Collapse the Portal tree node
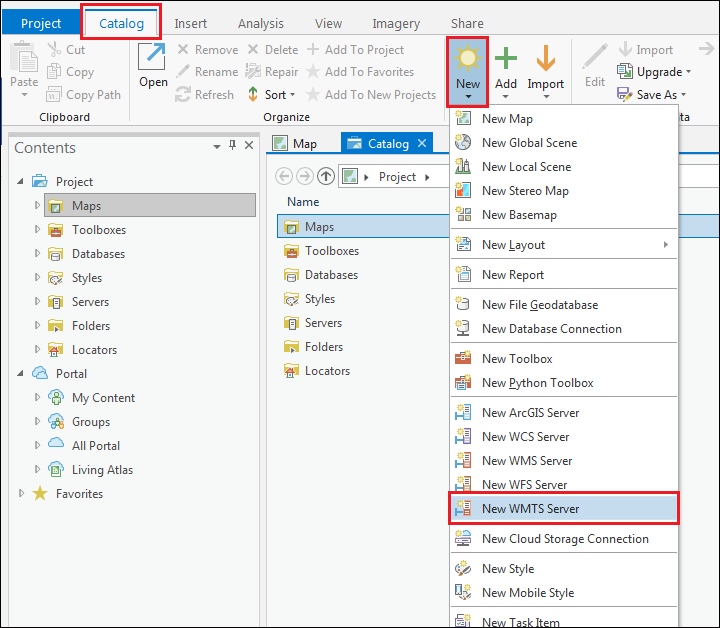The width and height of the screenshot is (720, 628). [x=20, y=374]
